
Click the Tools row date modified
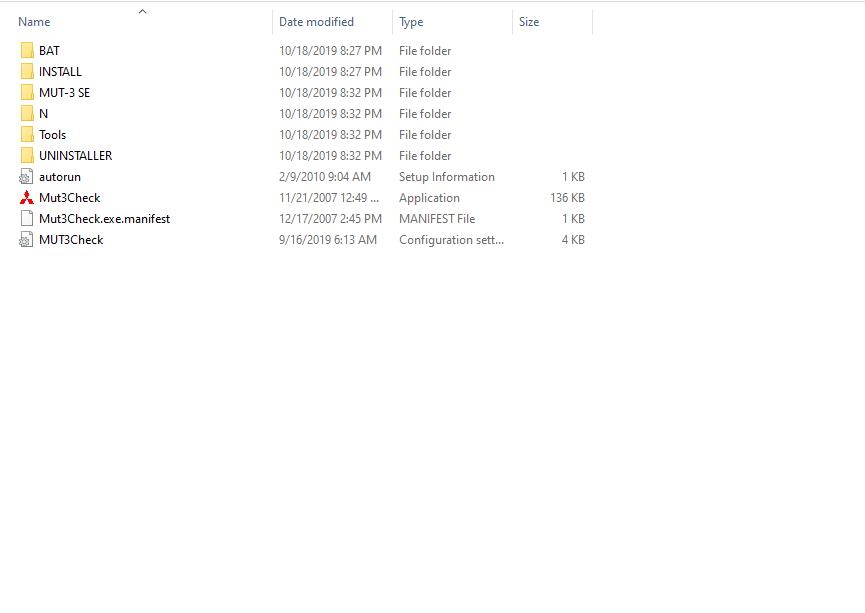pos(330,135)
